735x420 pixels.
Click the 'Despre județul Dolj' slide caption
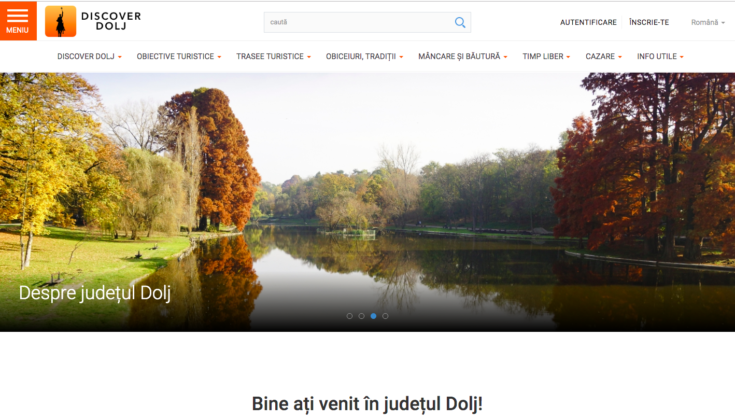95,293
